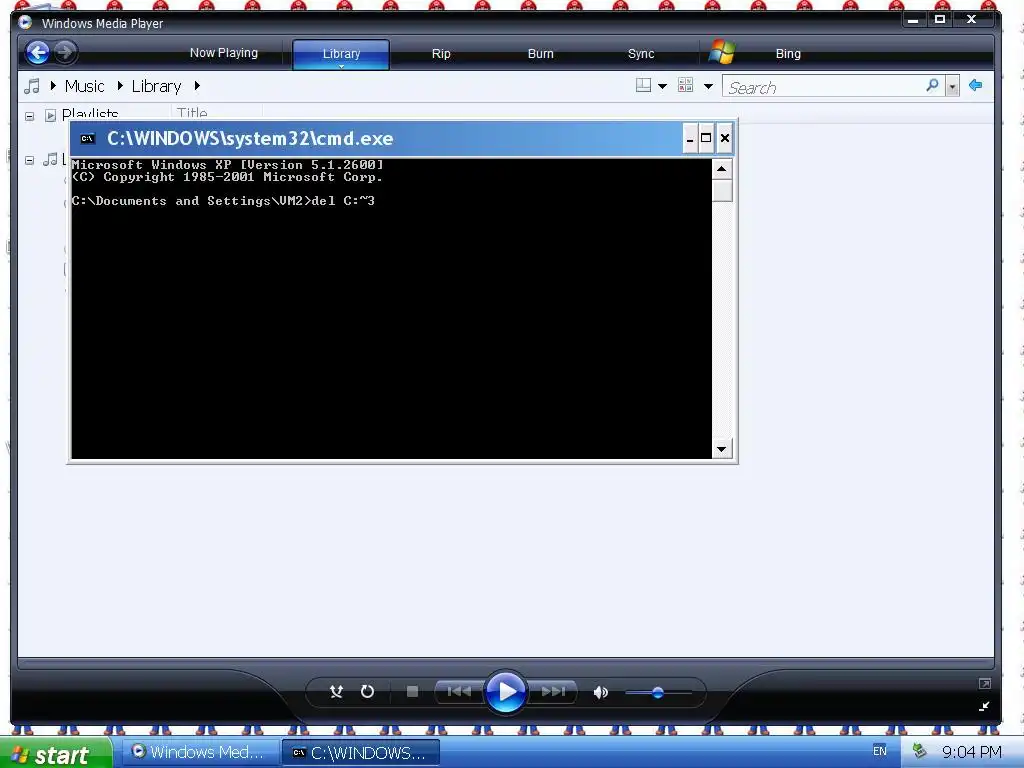
Task: Mute the sound with the speaker icon
Action: pyautogui.click(x=600, y=692)
